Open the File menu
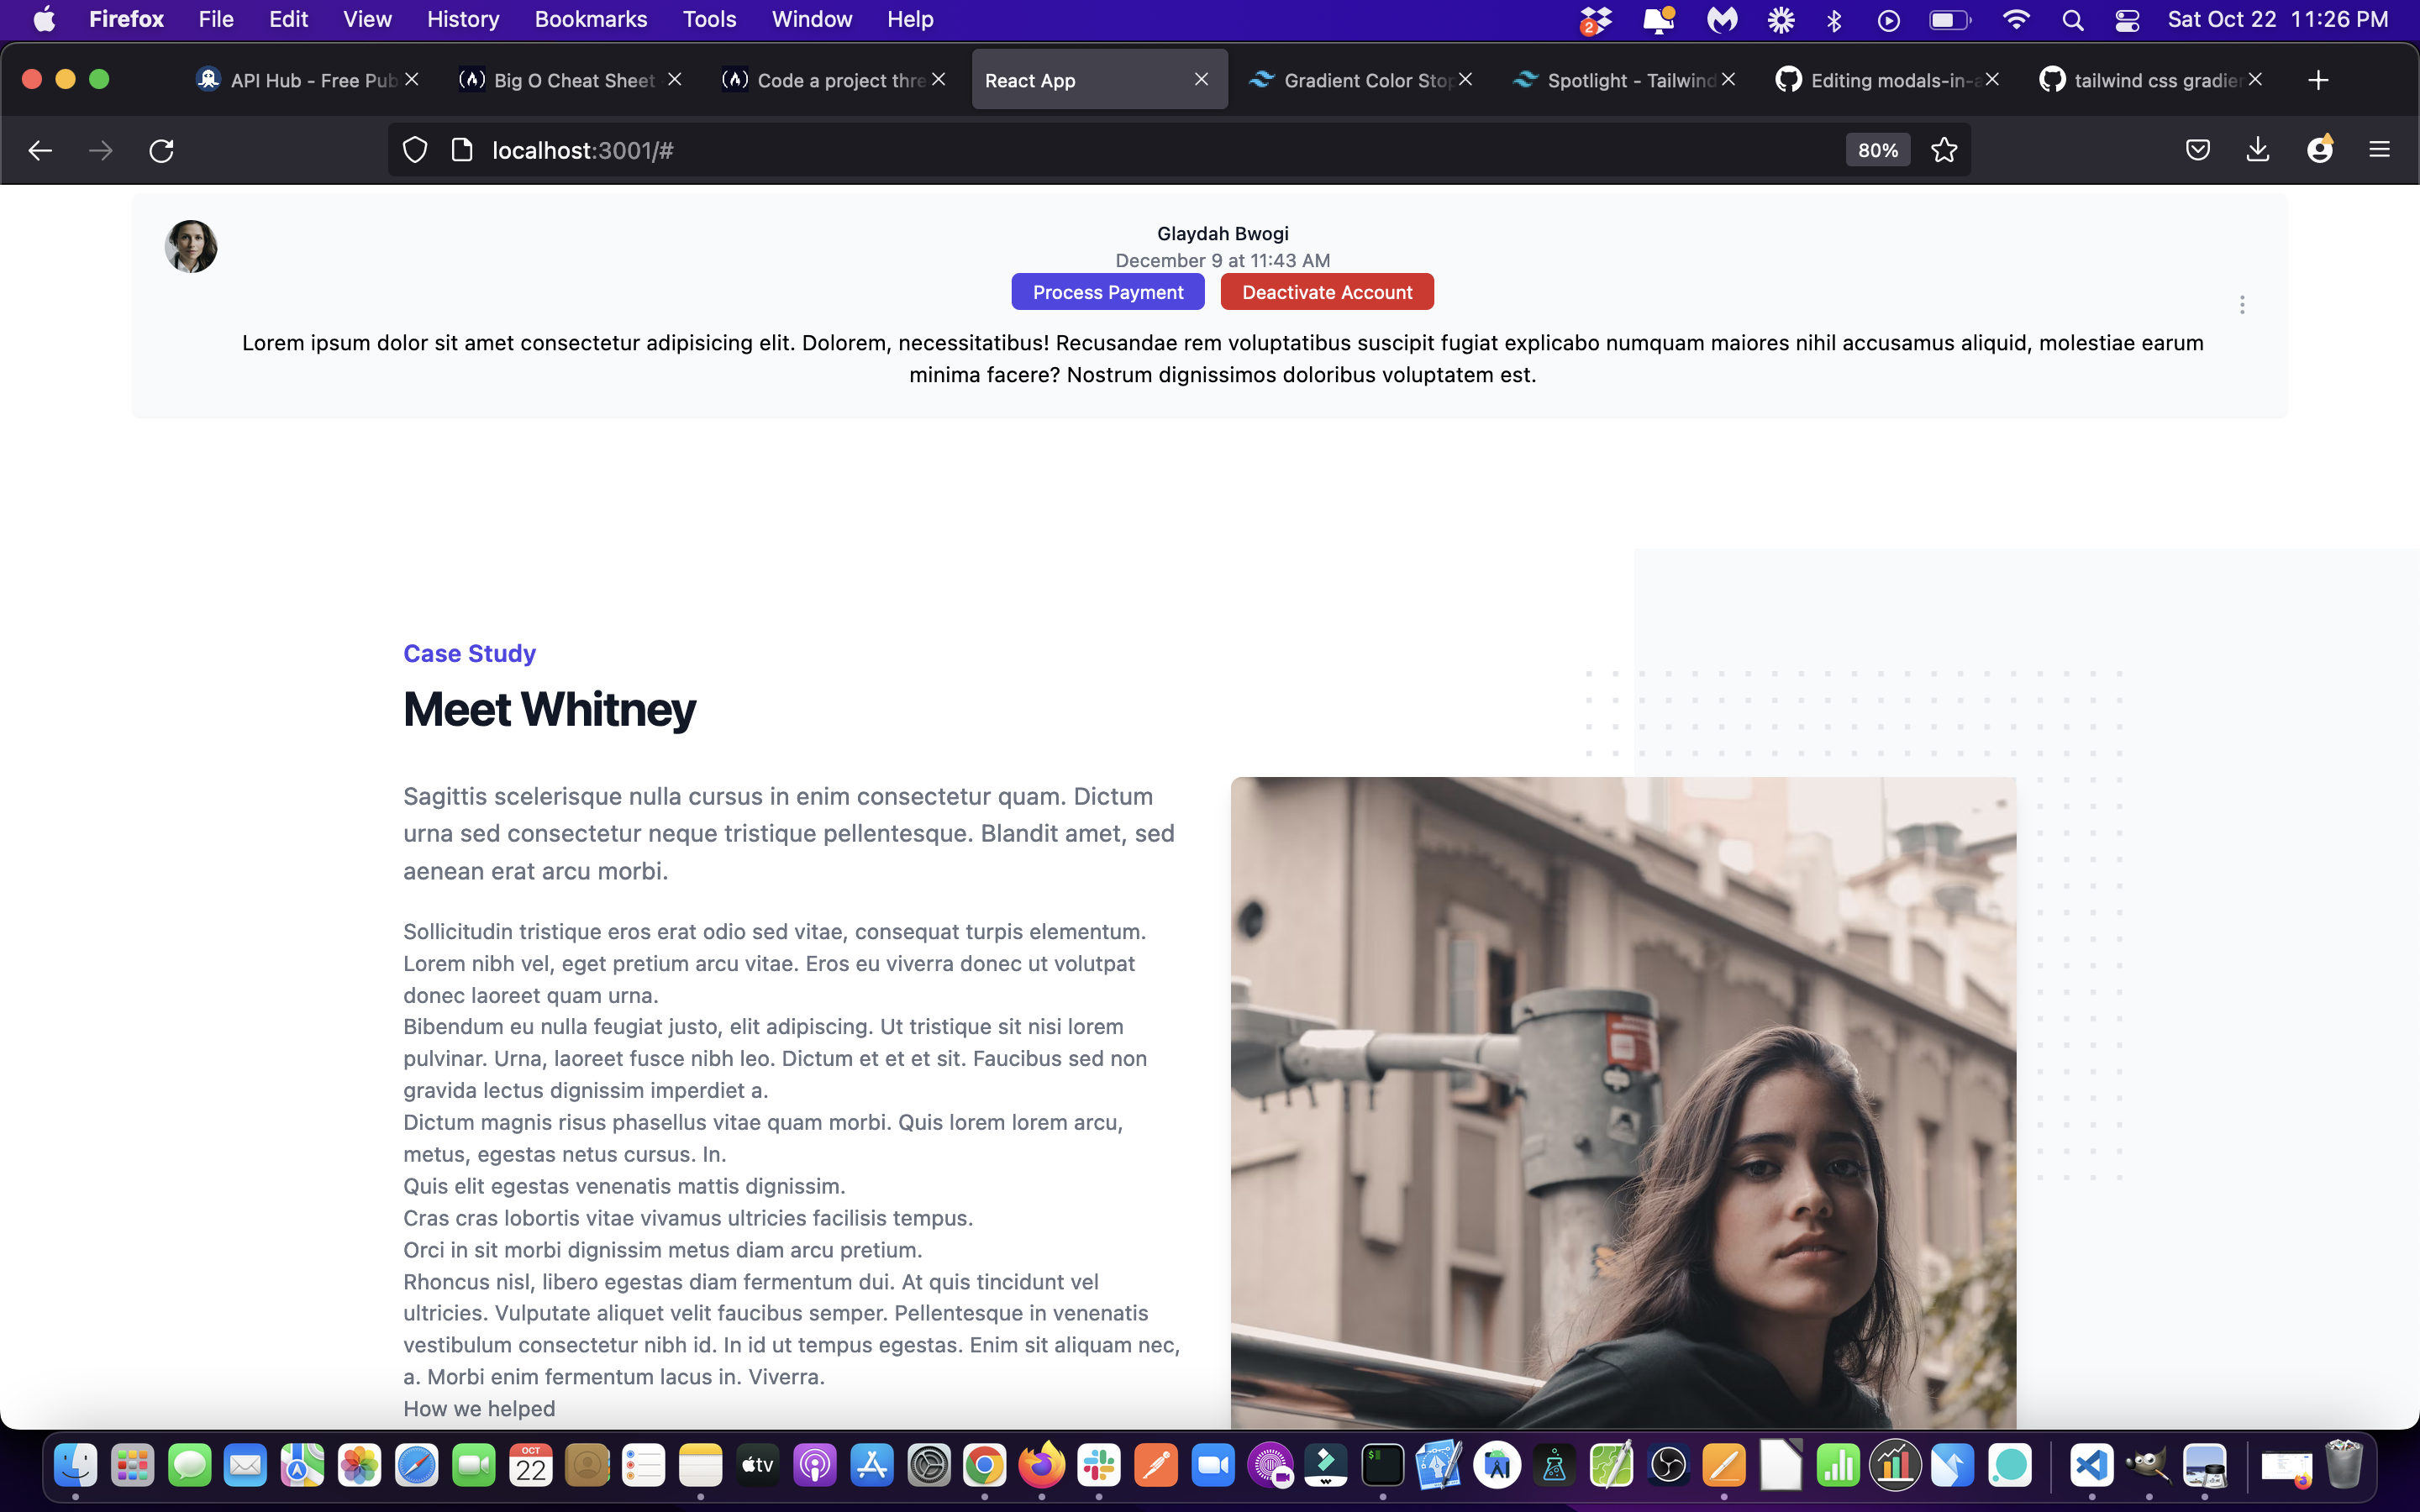Screen dimensions: 2420x1512 (x=216, y=19)
